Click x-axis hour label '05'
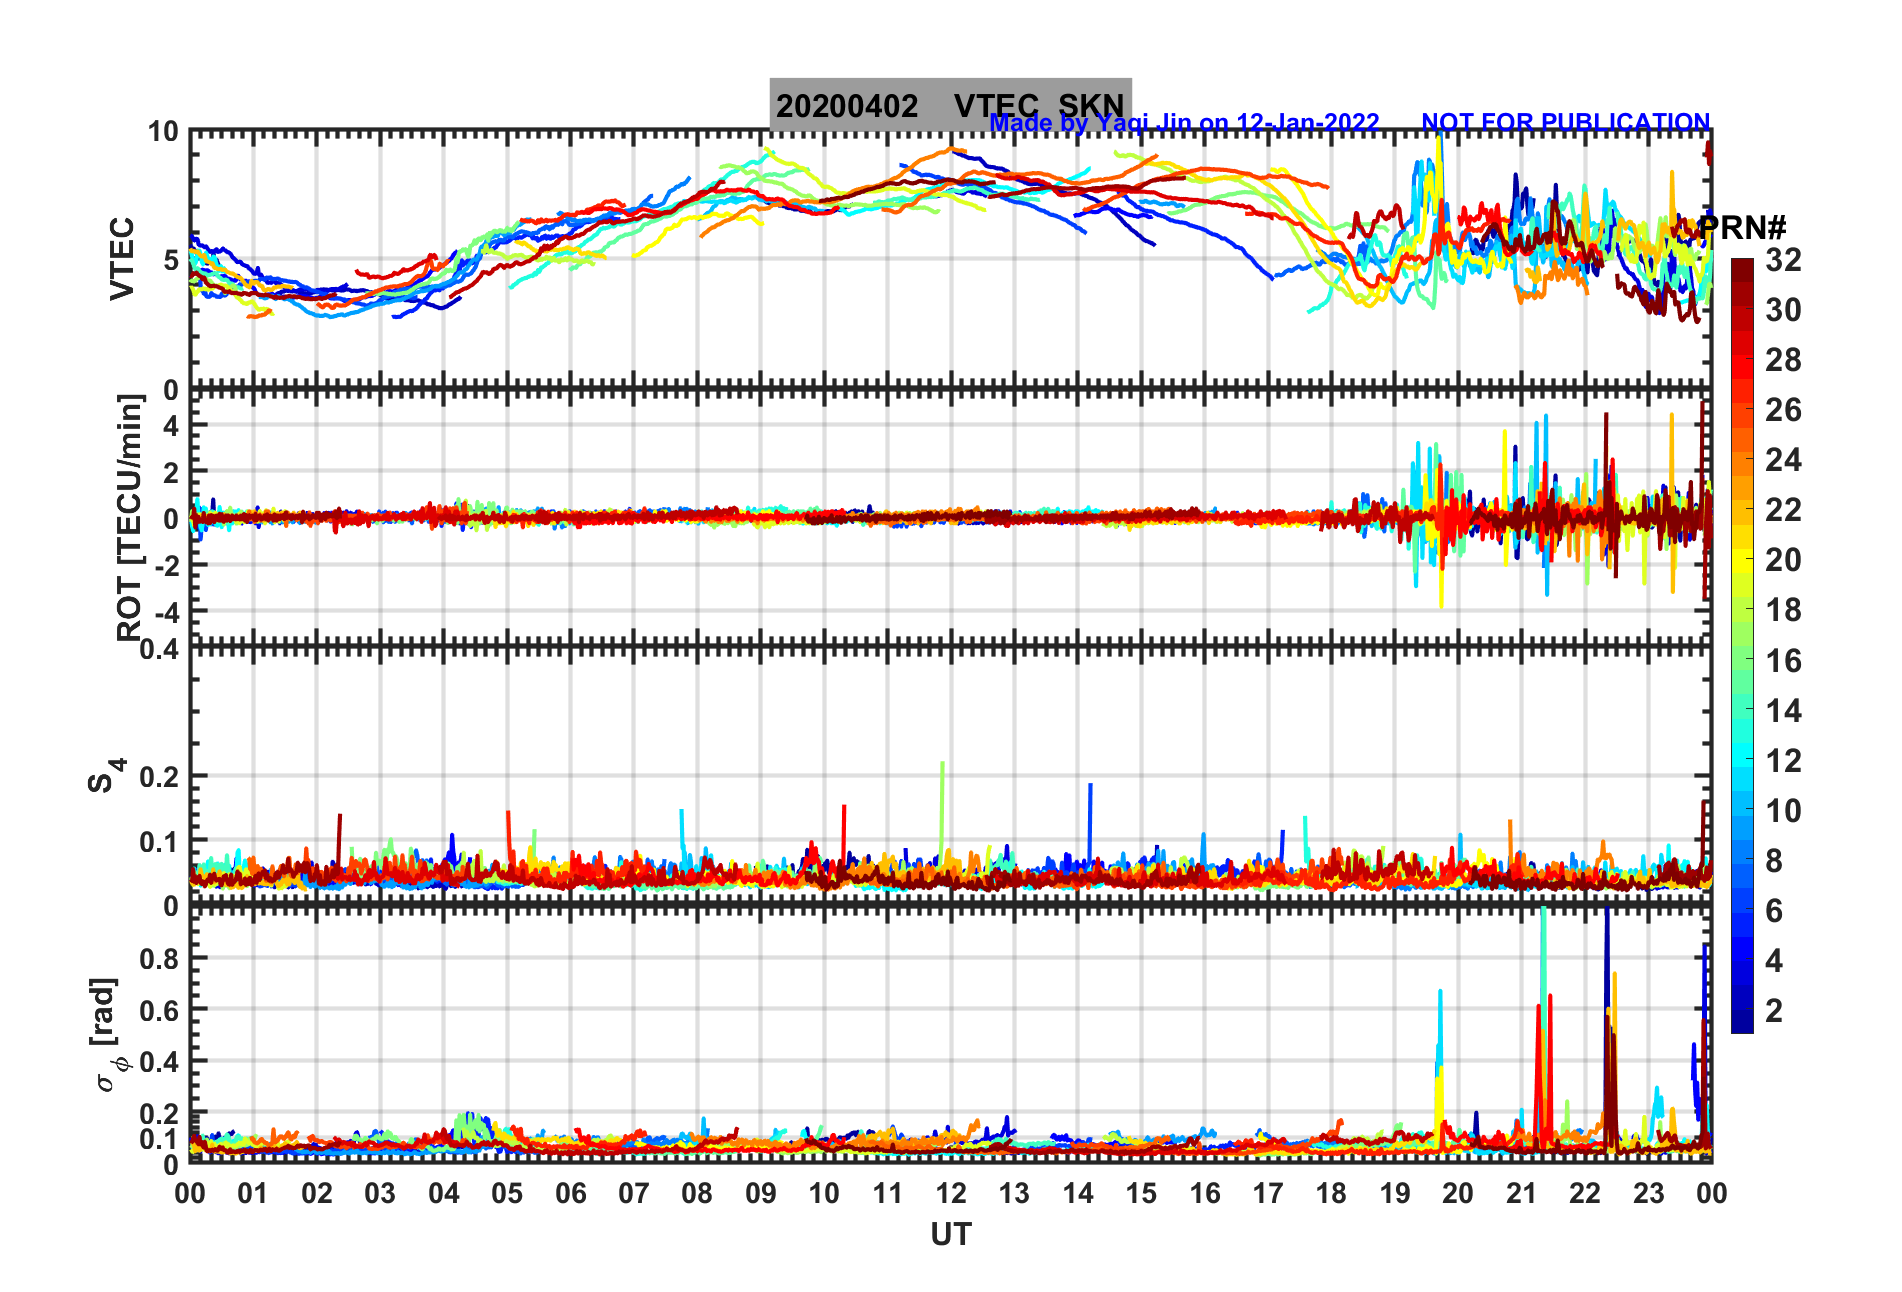This screenshot has height=1292, width=1902. 507,1194
